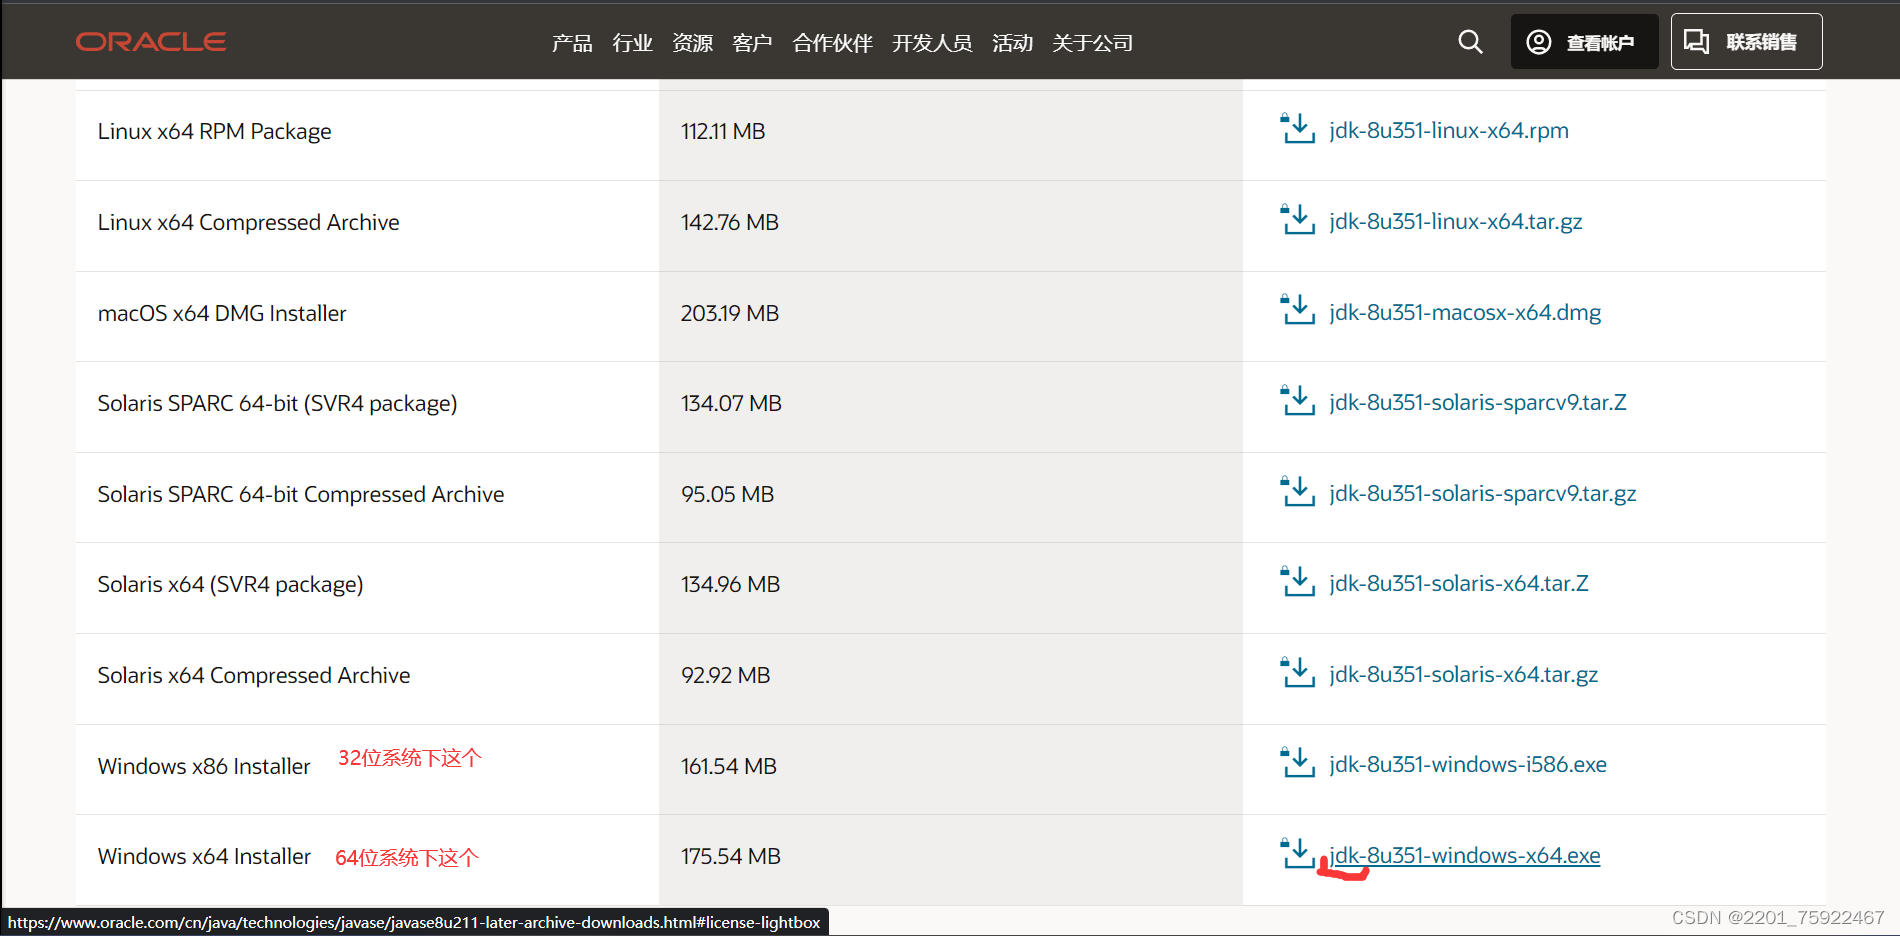This screenshot has width=1900, height=936.
Task: Select Solaris x64 Compressed Archive text
Action: pos(254,675)
